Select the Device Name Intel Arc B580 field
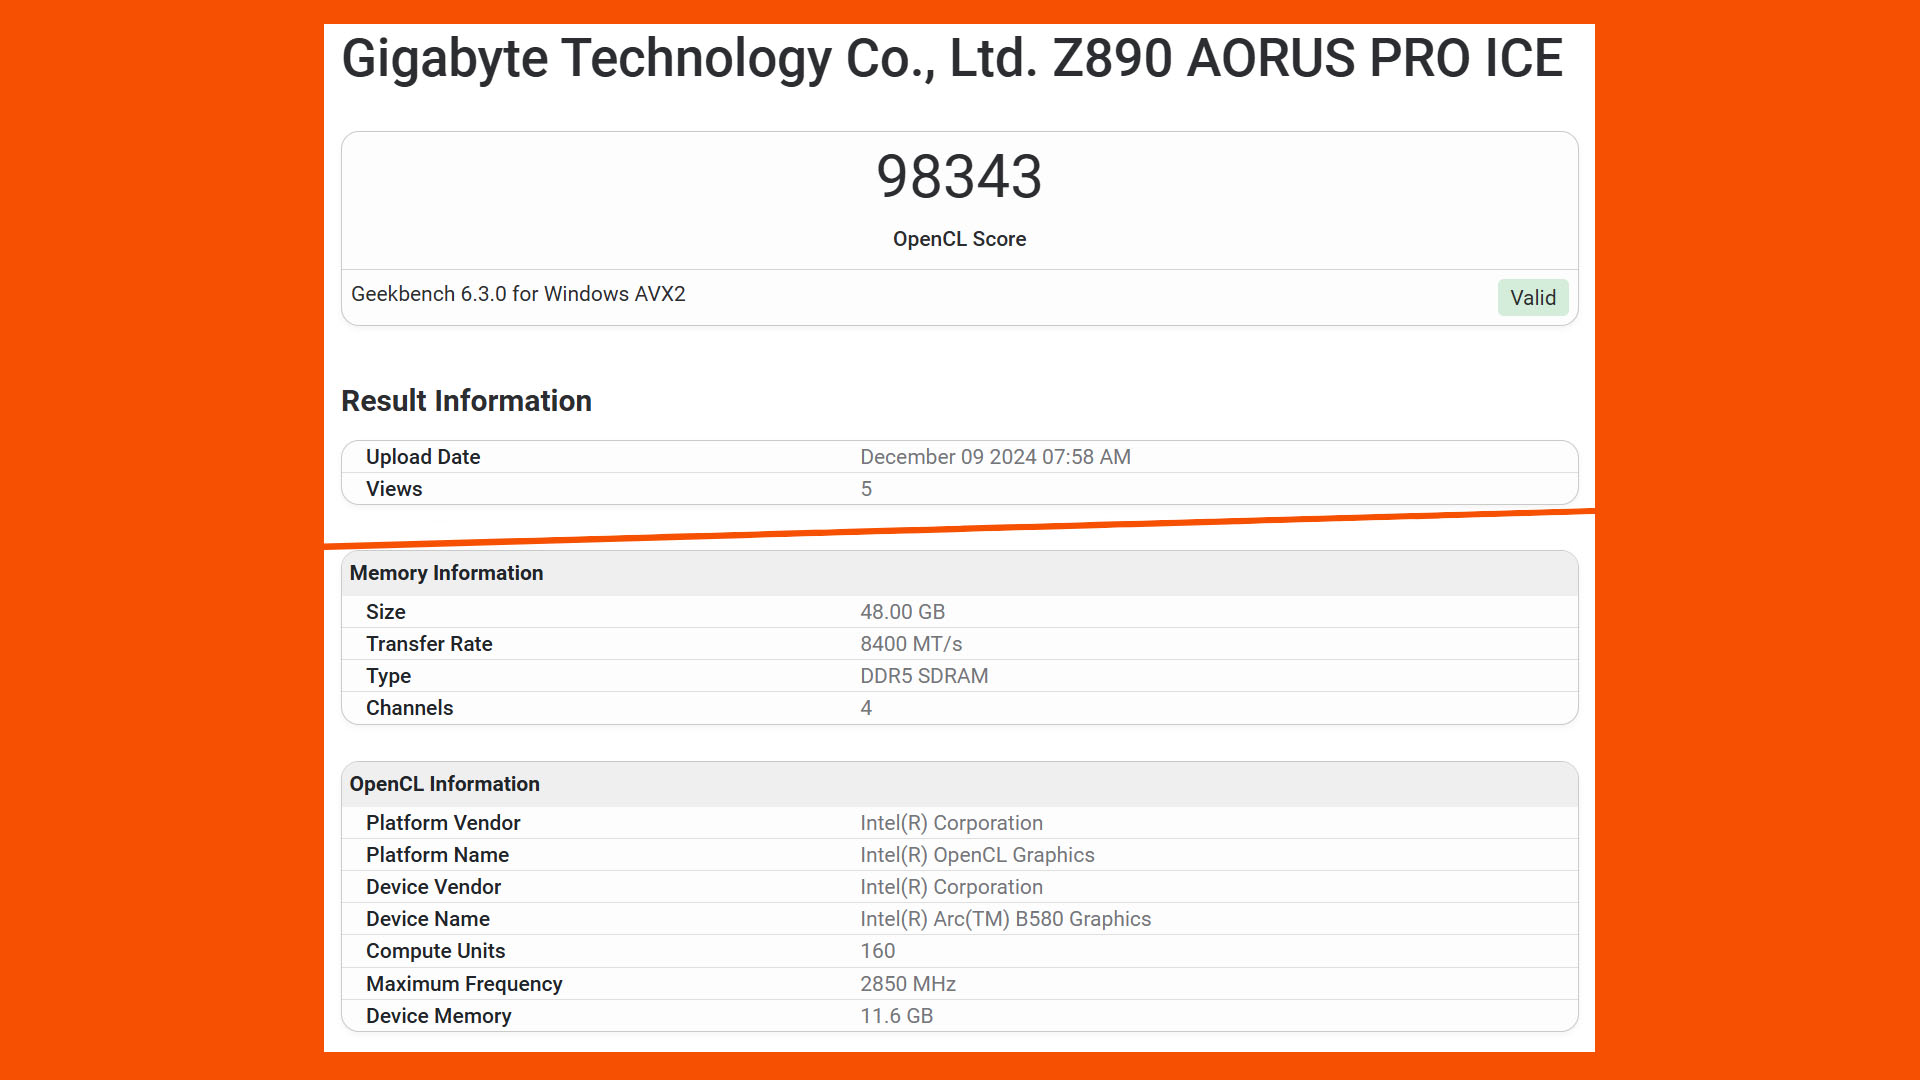The image size is (1920, 1080). [1005, 918]
